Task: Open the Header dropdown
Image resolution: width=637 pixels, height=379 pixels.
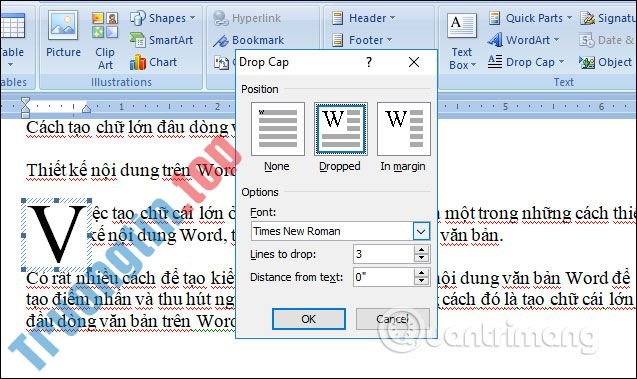Action: 363,18
